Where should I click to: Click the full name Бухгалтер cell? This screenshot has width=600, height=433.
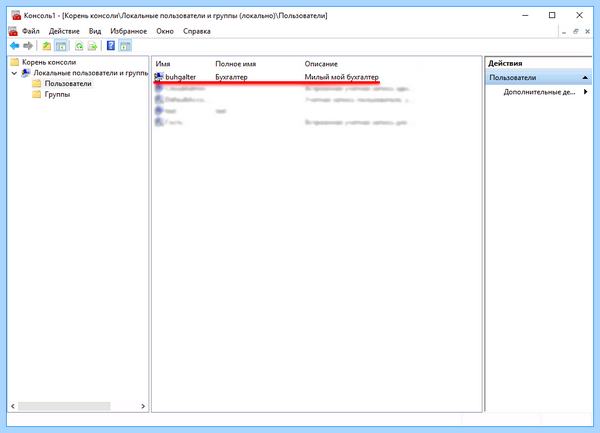[x=232, y=77]
